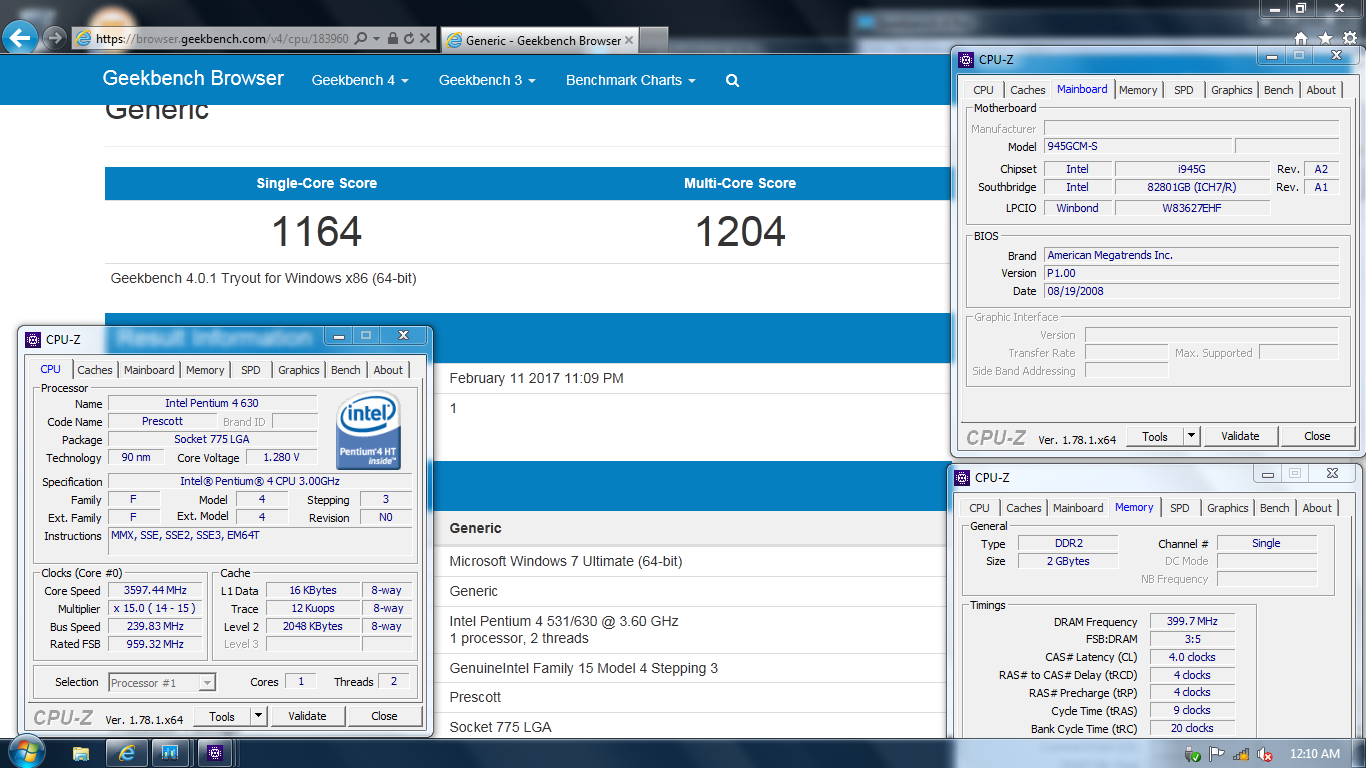
Task: Open Mainboard tab in CPU-Z Memory window
Action: click(1078, 508)
